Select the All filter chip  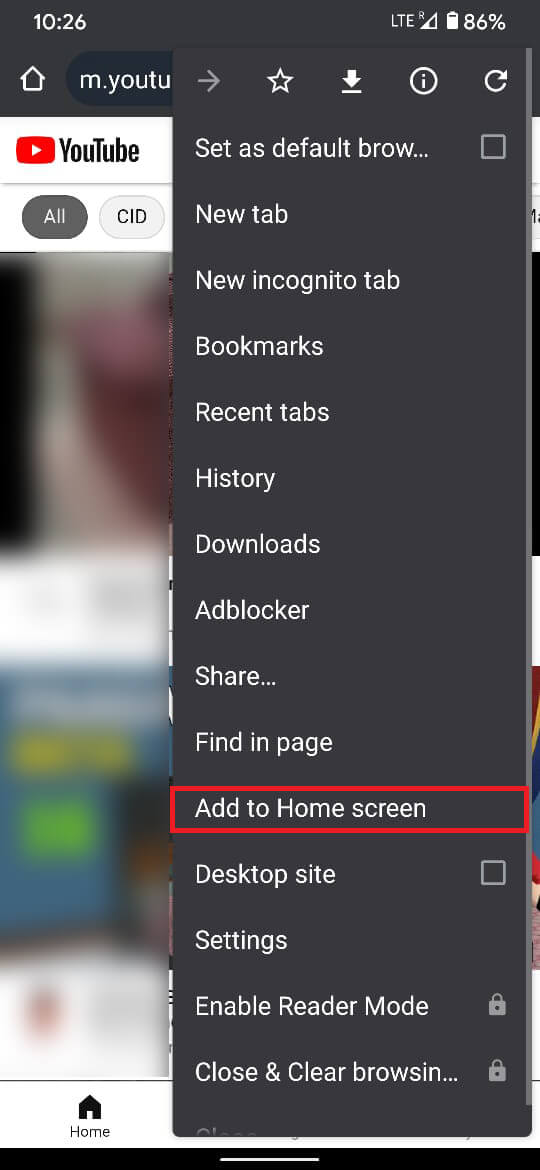click(54, 217)
